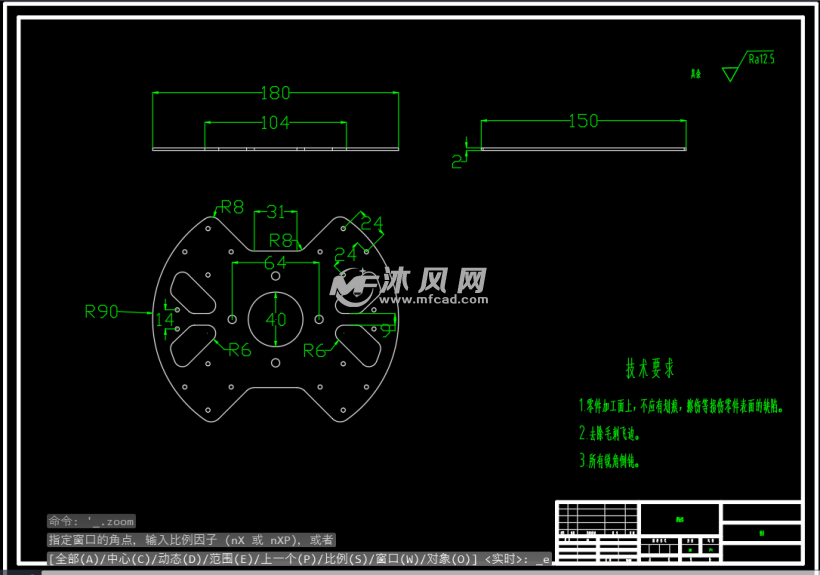This screenshot has width=820, height=575.
Task: Select the upper 24 dimension, next to the R8 notch label
Action: pos(372,223)
